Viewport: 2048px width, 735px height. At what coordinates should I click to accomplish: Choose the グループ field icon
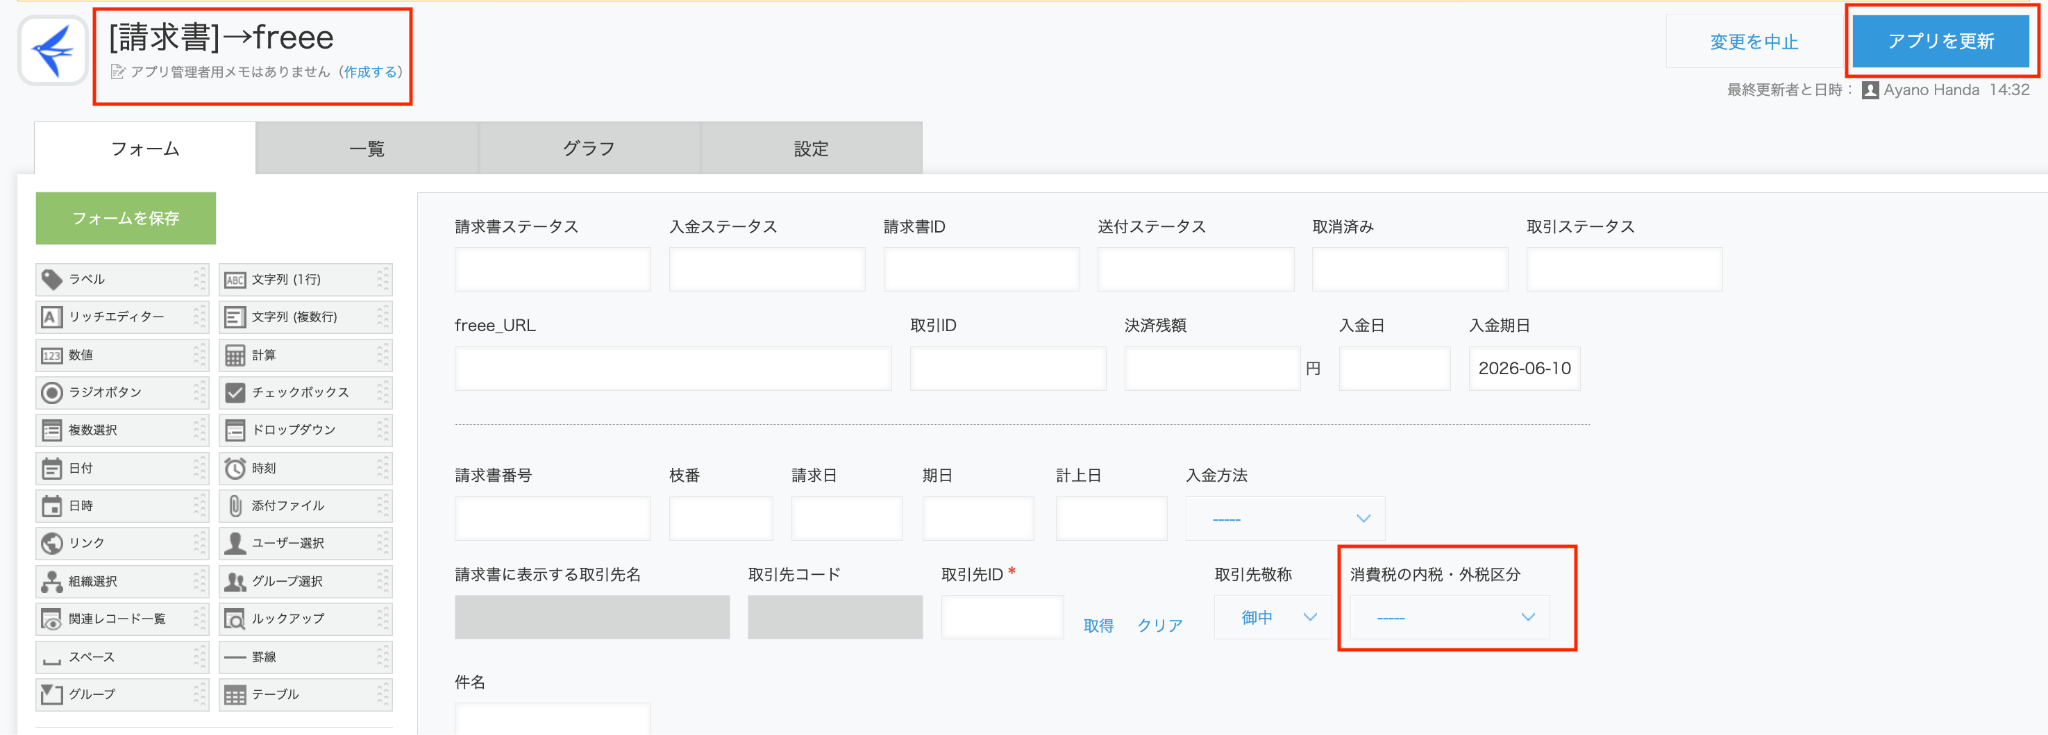point(52,694)
